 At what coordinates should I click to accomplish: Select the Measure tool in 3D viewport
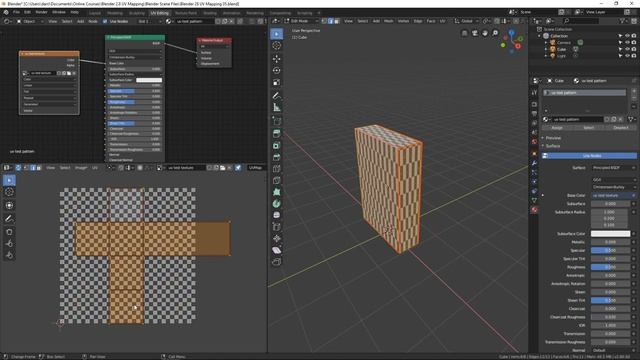[x=276, y=108]
